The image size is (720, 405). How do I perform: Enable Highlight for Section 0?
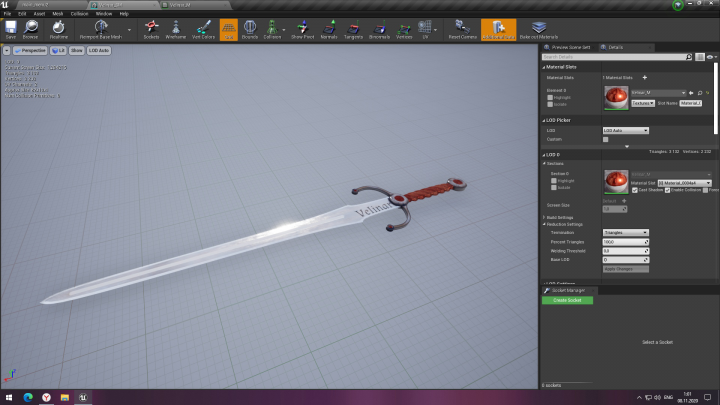pyautogui.click(x=554, y=181)
